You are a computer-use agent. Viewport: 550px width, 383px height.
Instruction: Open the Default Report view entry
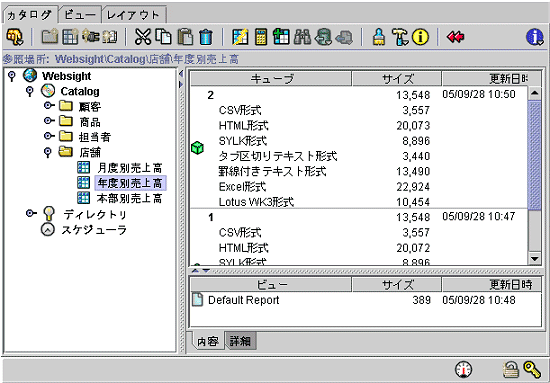[243, 300]
